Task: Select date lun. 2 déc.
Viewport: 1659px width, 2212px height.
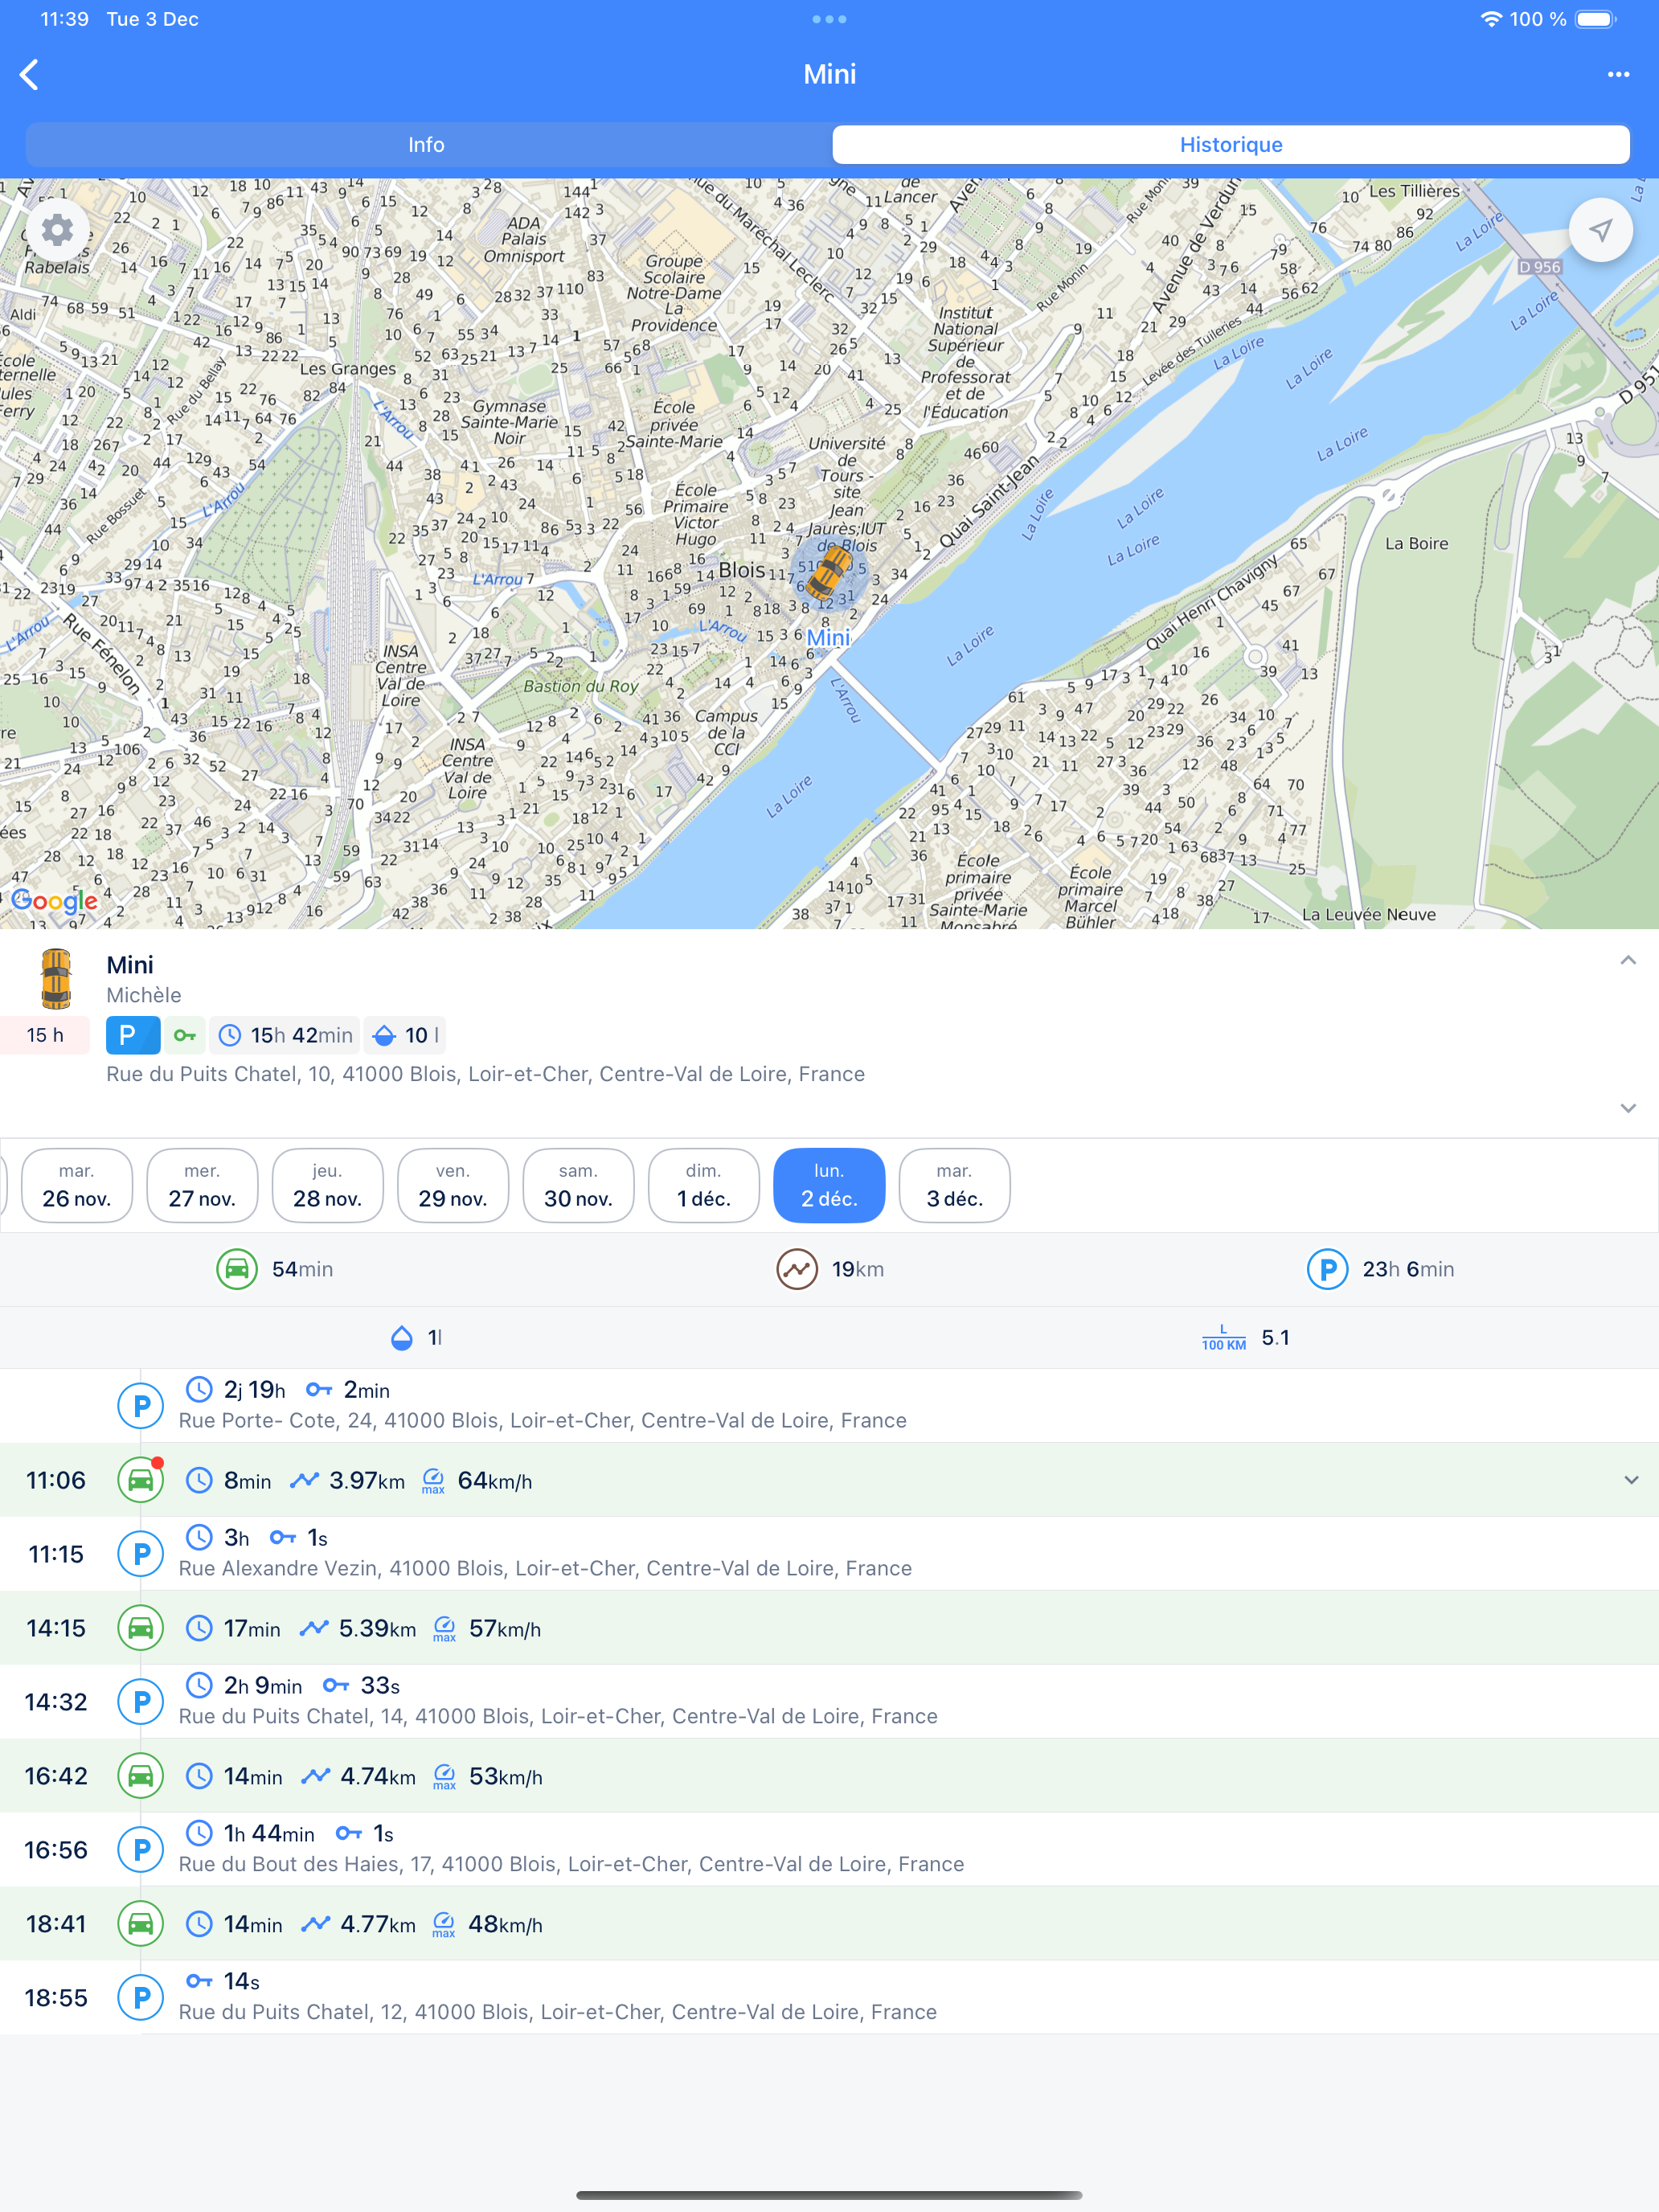Action: click(829, 1186)
